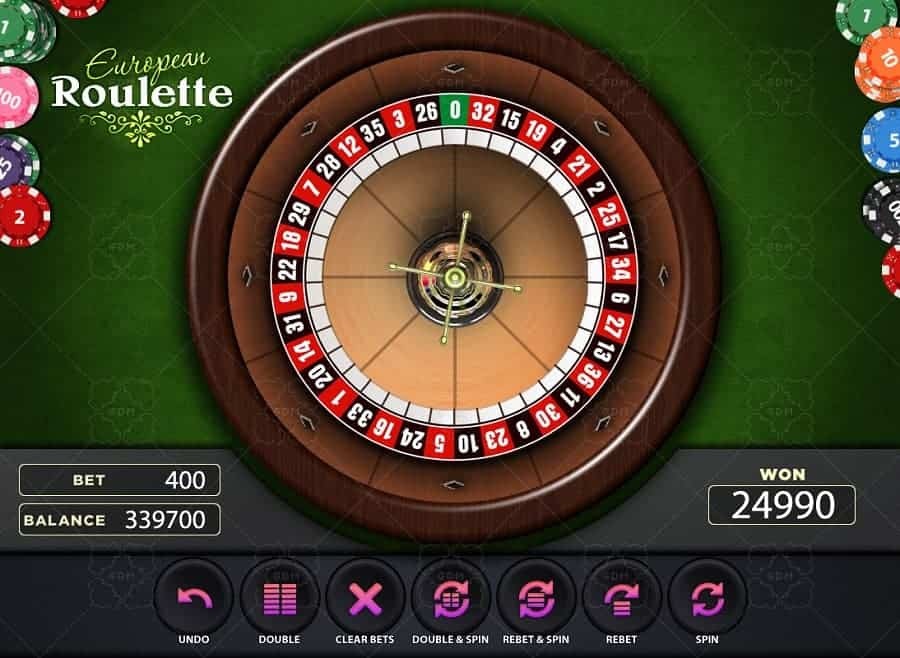Select the purple 25 chip

tap(17, 164)
